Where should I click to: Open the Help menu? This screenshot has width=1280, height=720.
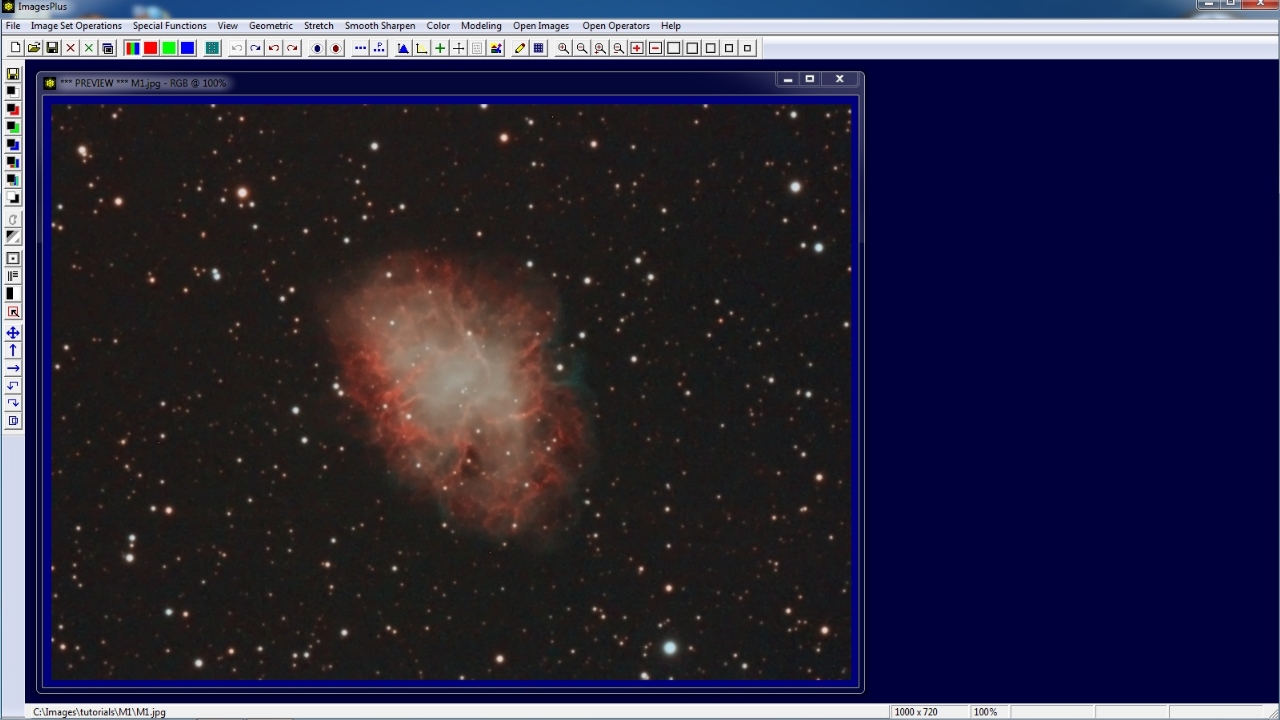pos(671,26)
